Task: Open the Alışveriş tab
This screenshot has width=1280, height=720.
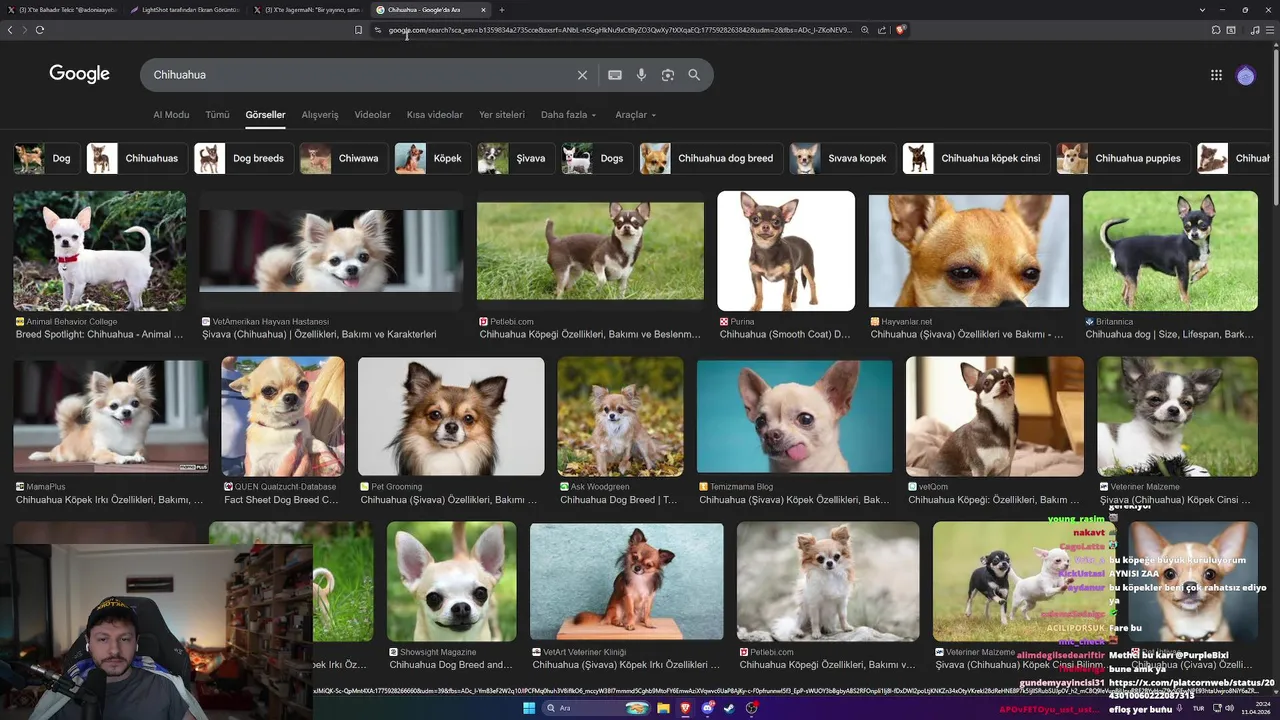Action: (320, 115)
